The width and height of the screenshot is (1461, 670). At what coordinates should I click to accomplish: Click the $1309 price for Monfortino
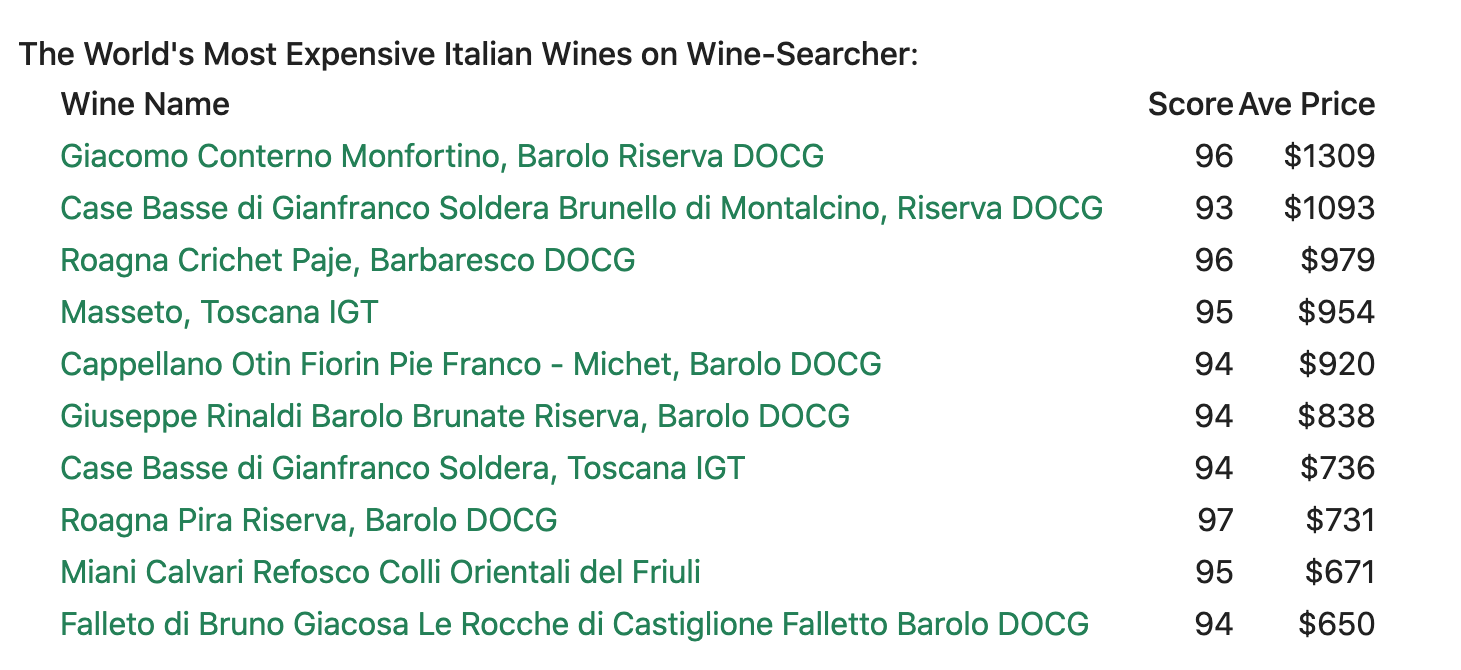tap(1329, 156)
